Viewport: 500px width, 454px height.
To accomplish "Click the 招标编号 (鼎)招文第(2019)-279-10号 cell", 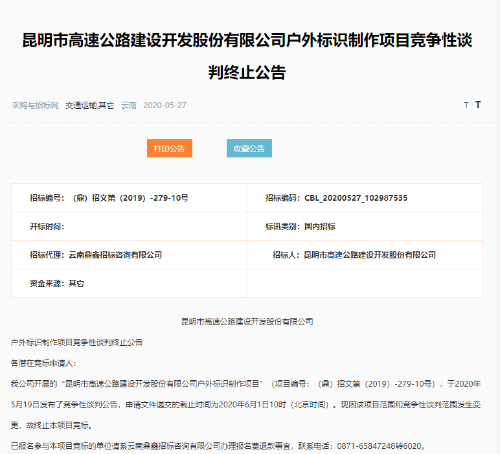I will pos(129,198).
